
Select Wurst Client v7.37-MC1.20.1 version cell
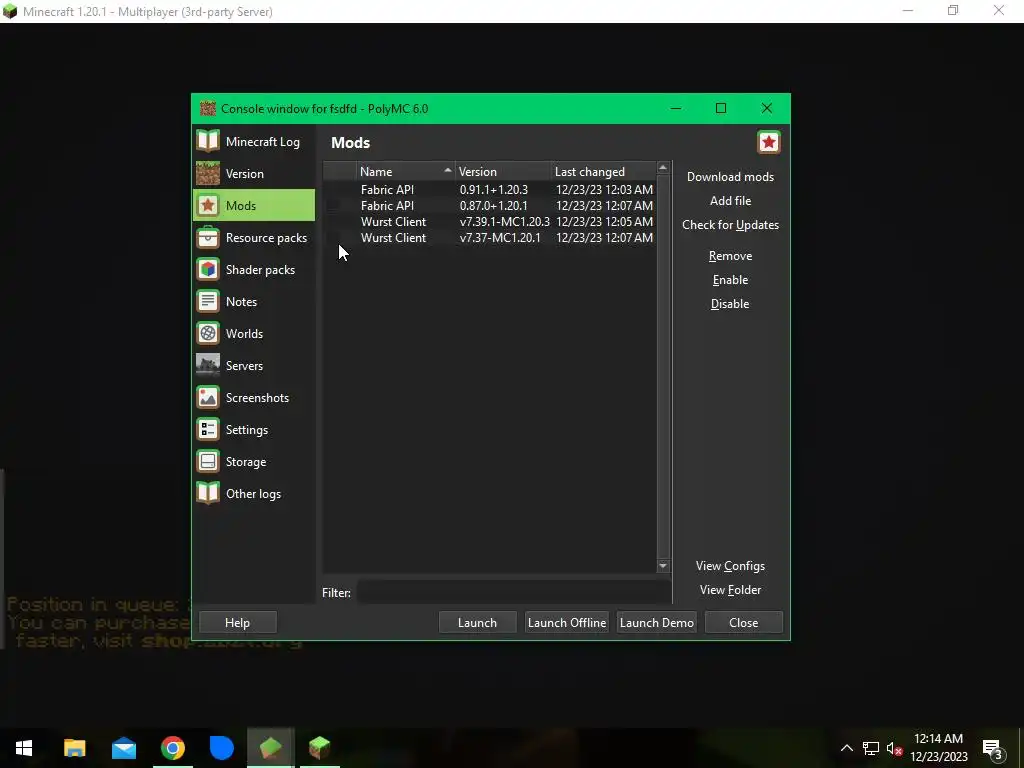500,238
